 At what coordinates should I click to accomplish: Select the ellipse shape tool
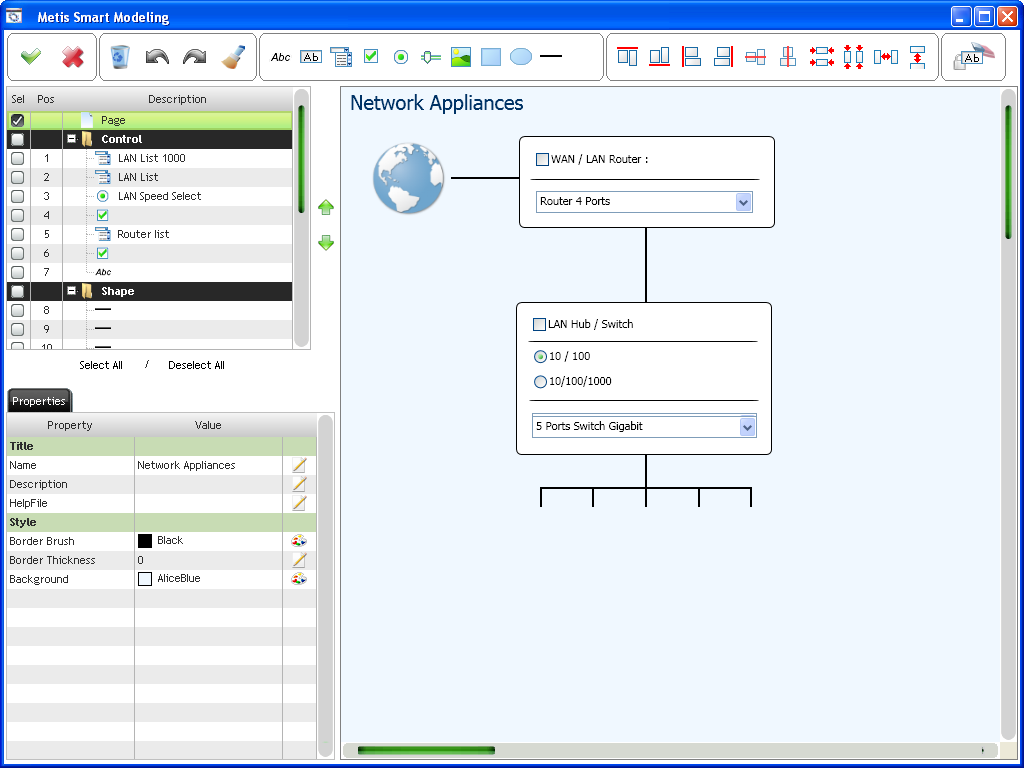[521, 57]
